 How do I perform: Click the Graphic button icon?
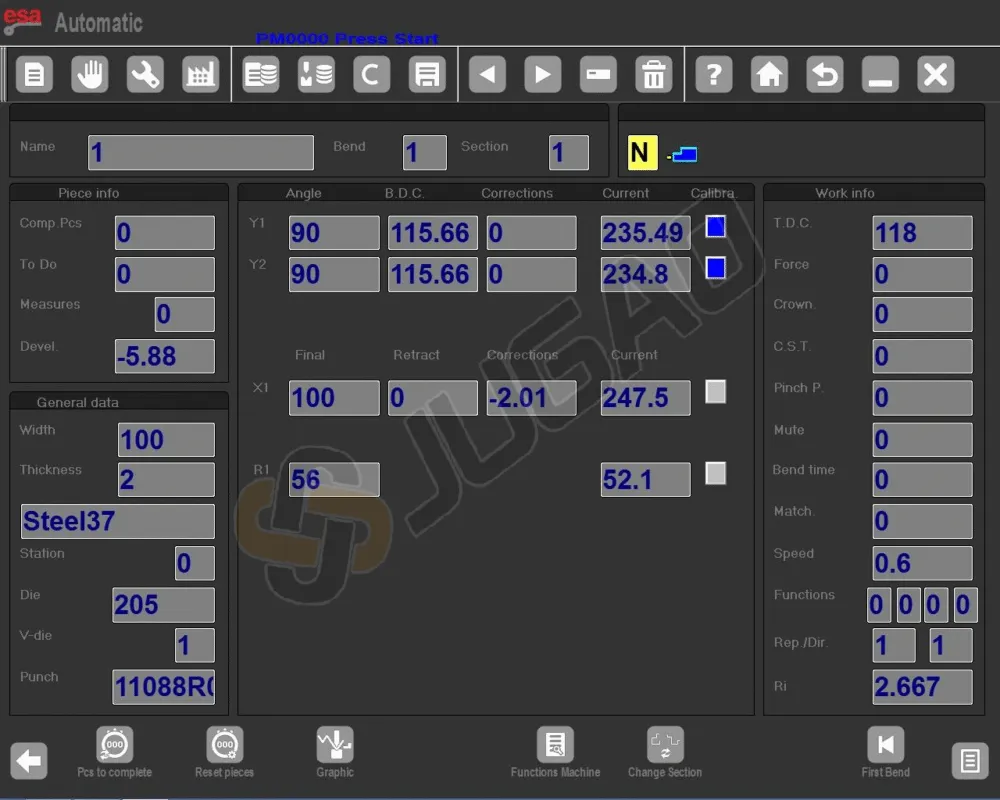tap(335, 745)
